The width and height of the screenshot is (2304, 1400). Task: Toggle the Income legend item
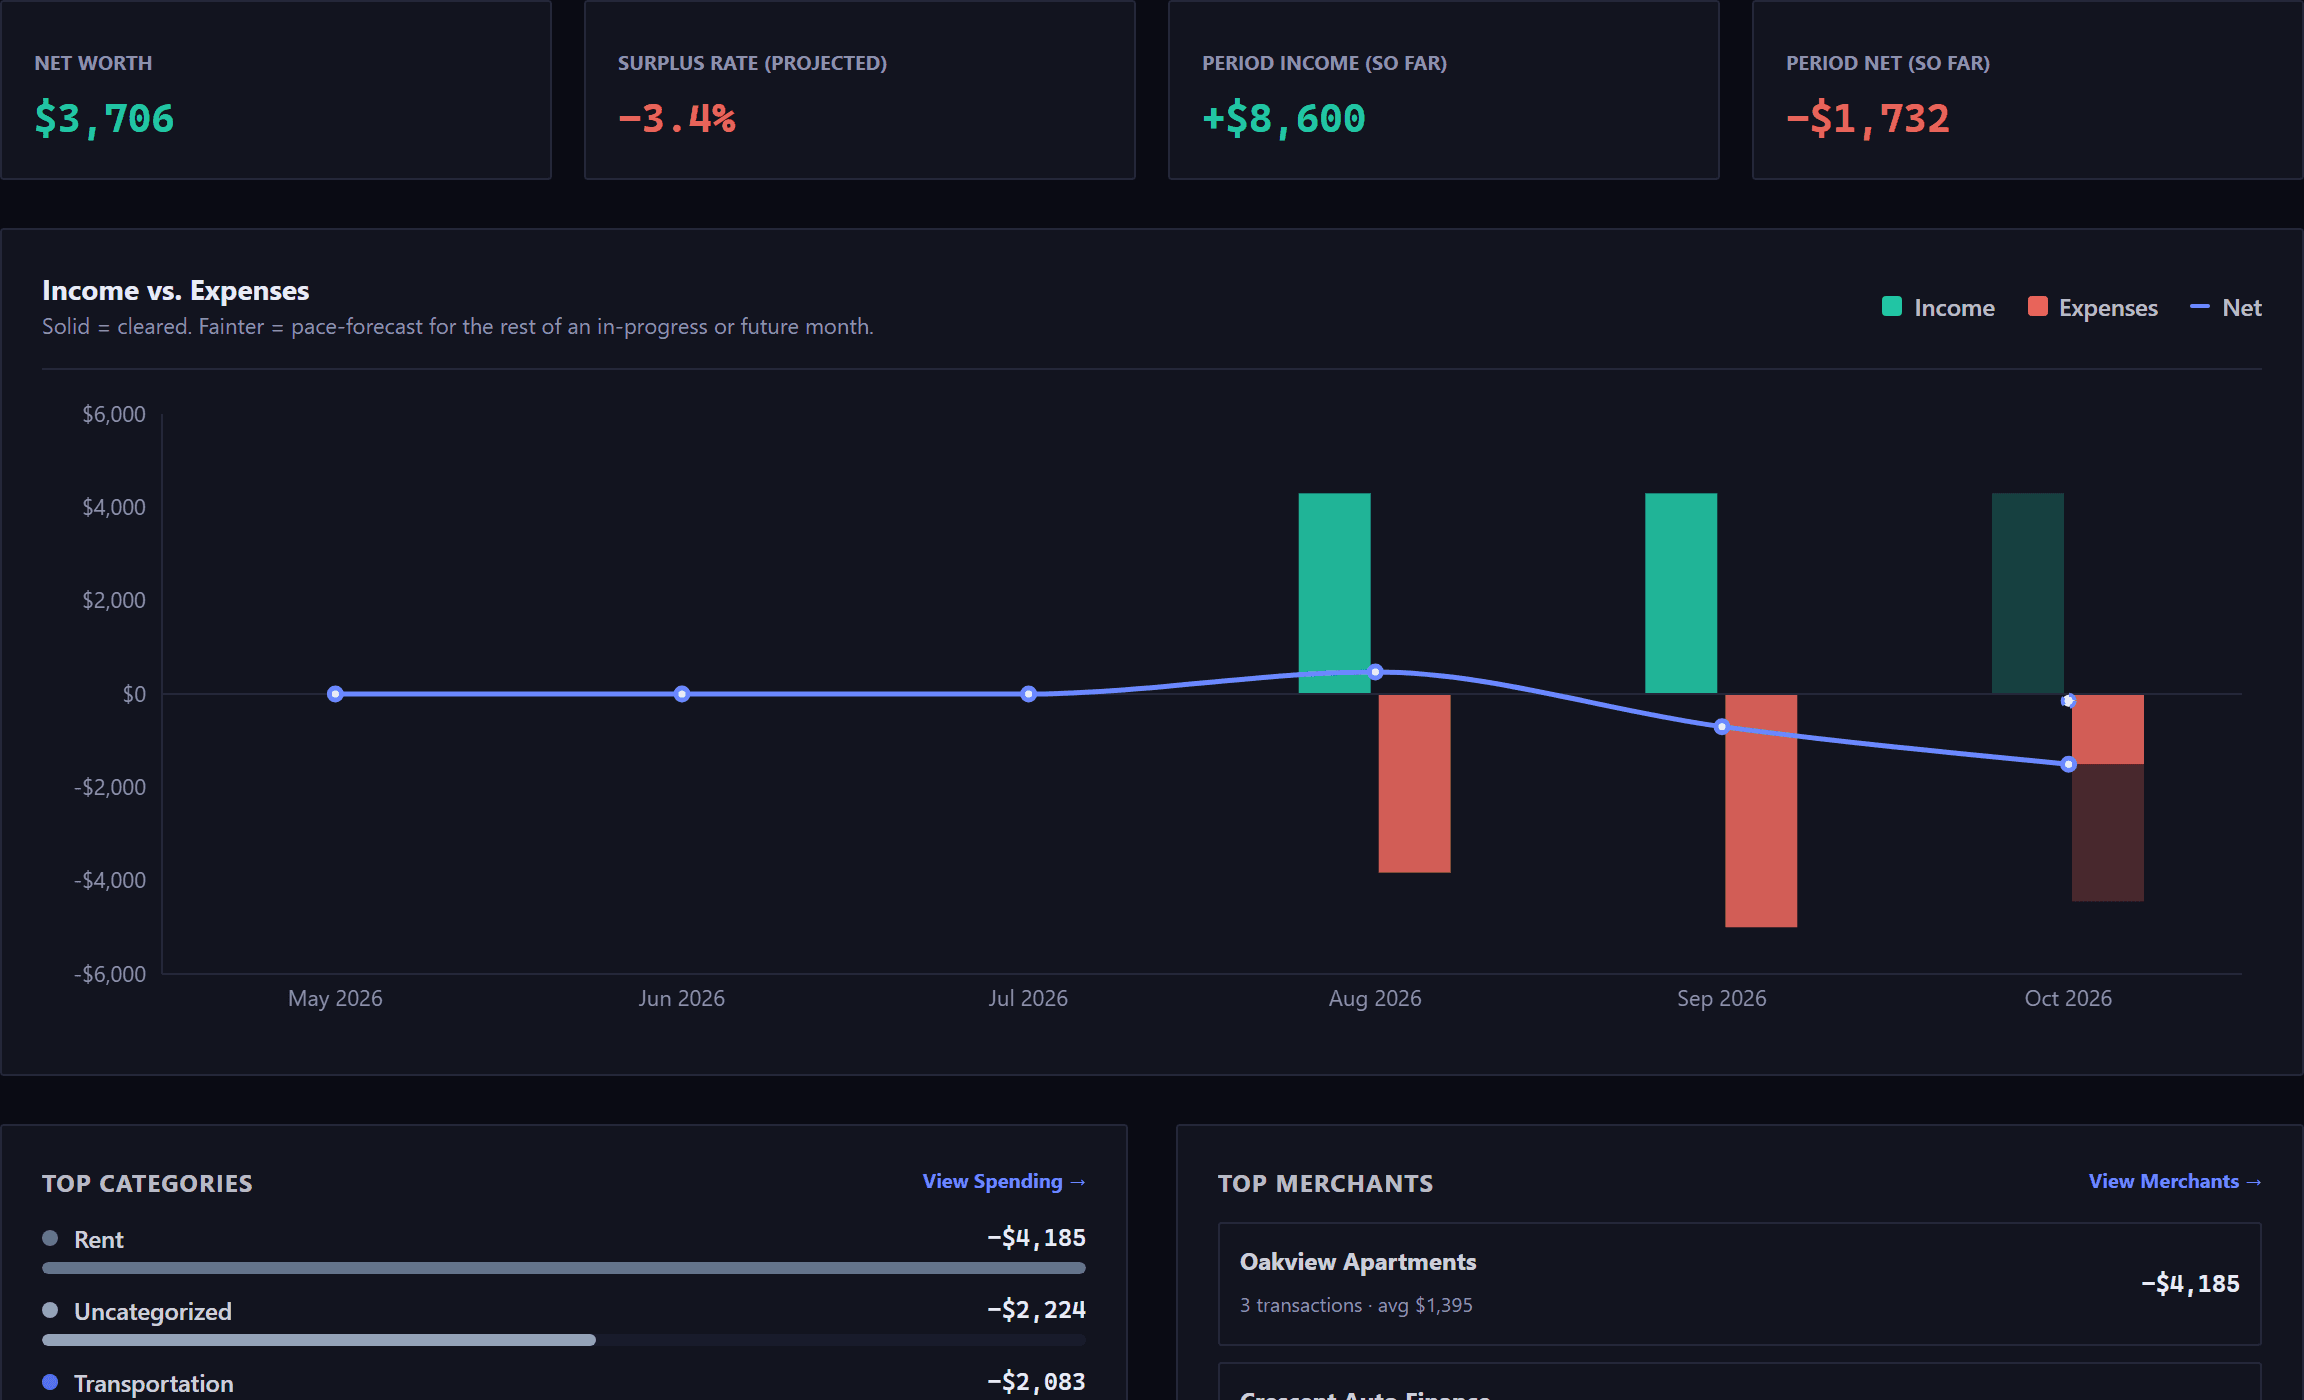point(1938,307)
